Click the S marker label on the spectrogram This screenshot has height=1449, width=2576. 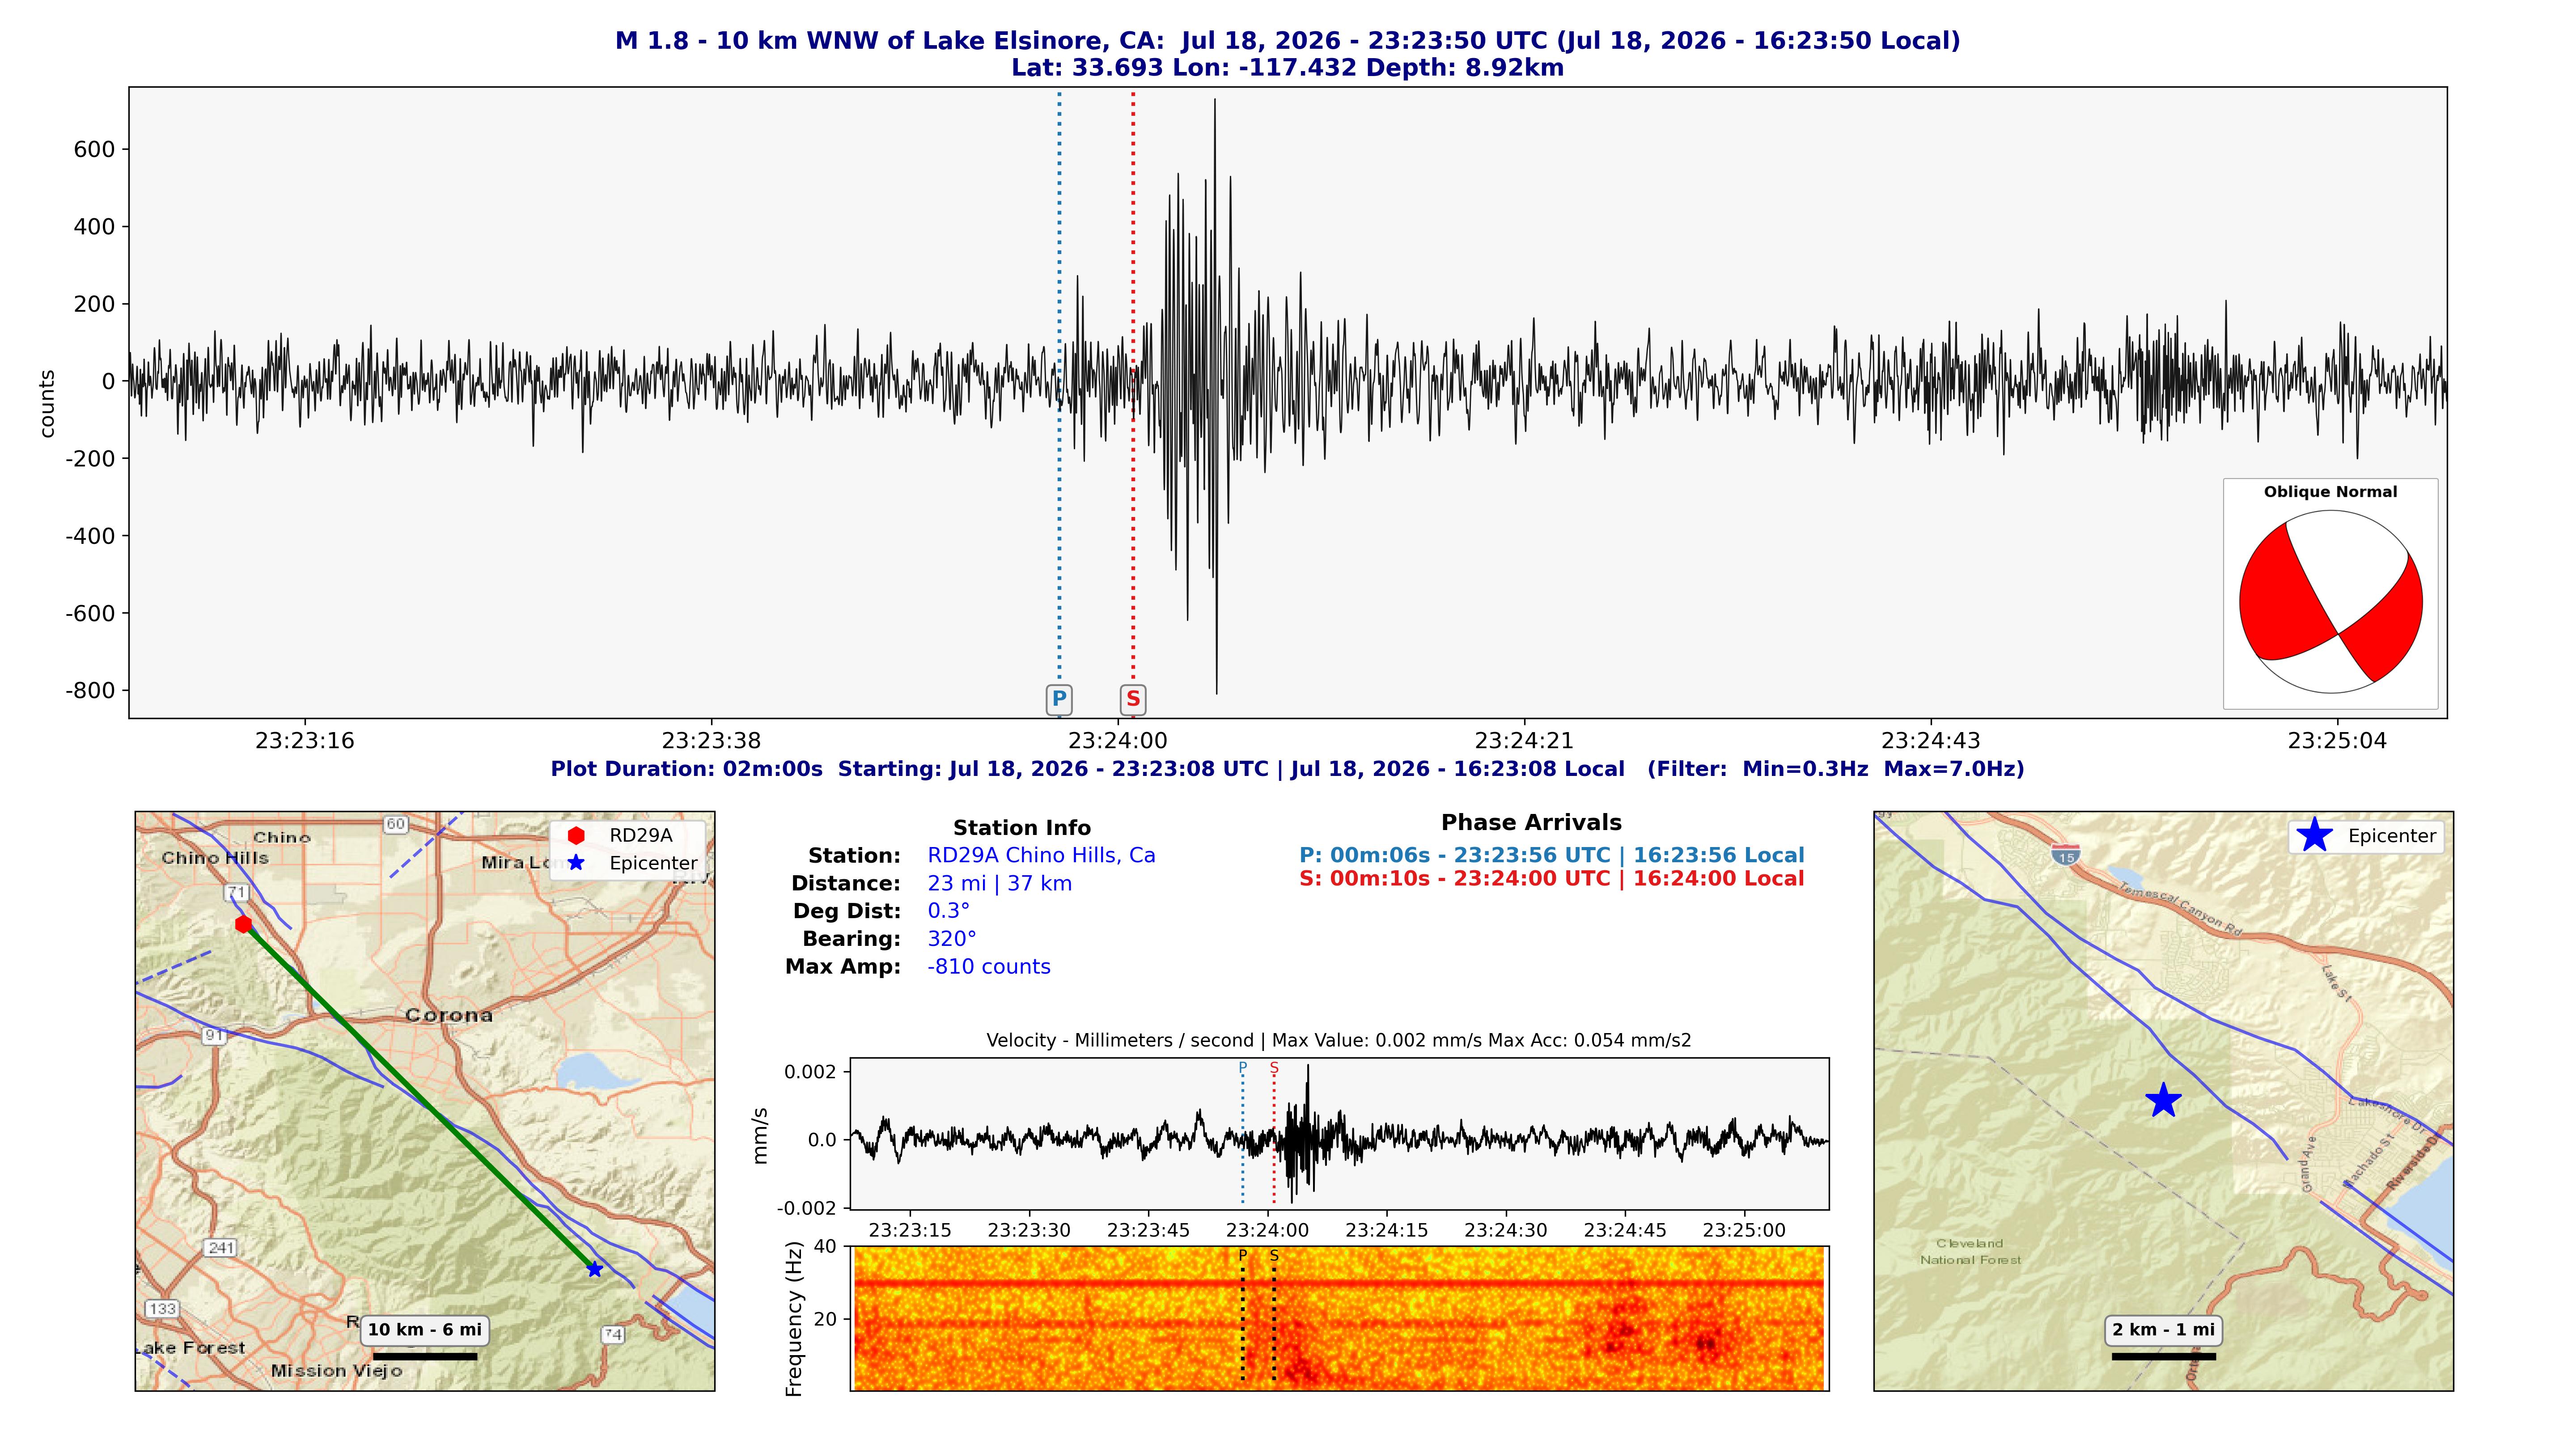[1274, 1255]
